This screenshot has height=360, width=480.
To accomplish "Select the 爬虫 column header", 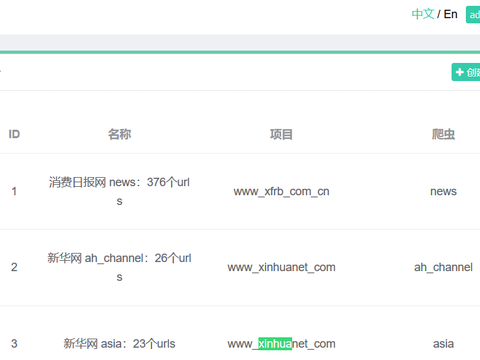I will tap(443, 134).
